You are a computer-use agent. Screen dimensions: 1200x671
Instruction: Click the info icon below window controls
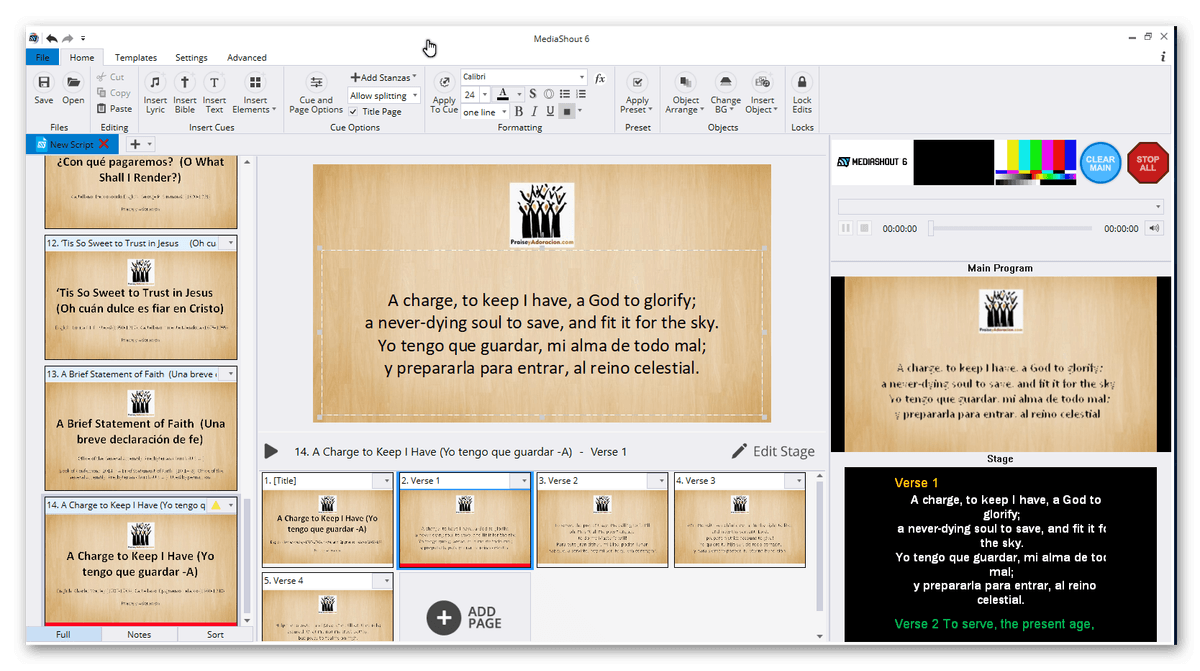coord(1163,57)
